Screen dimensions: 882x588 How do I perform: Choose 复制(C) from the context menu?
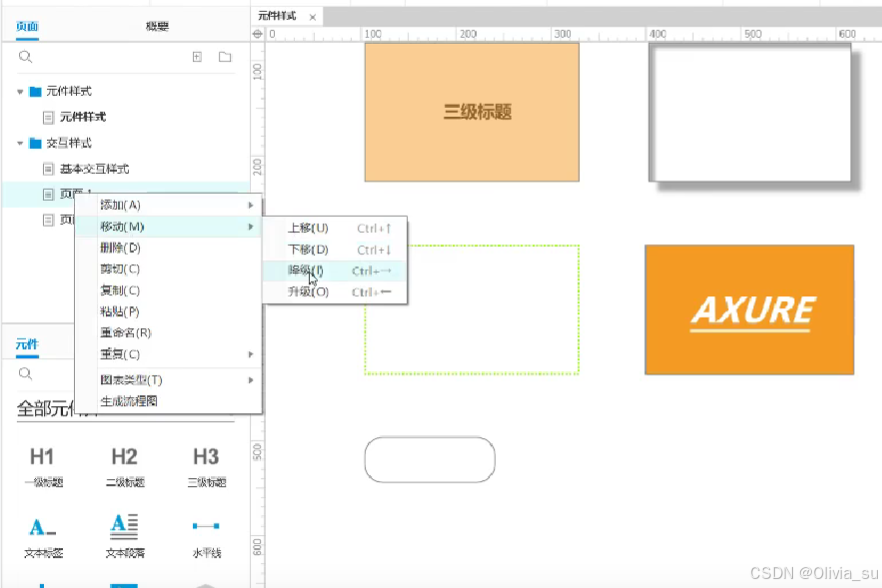(x=168, y=291)
